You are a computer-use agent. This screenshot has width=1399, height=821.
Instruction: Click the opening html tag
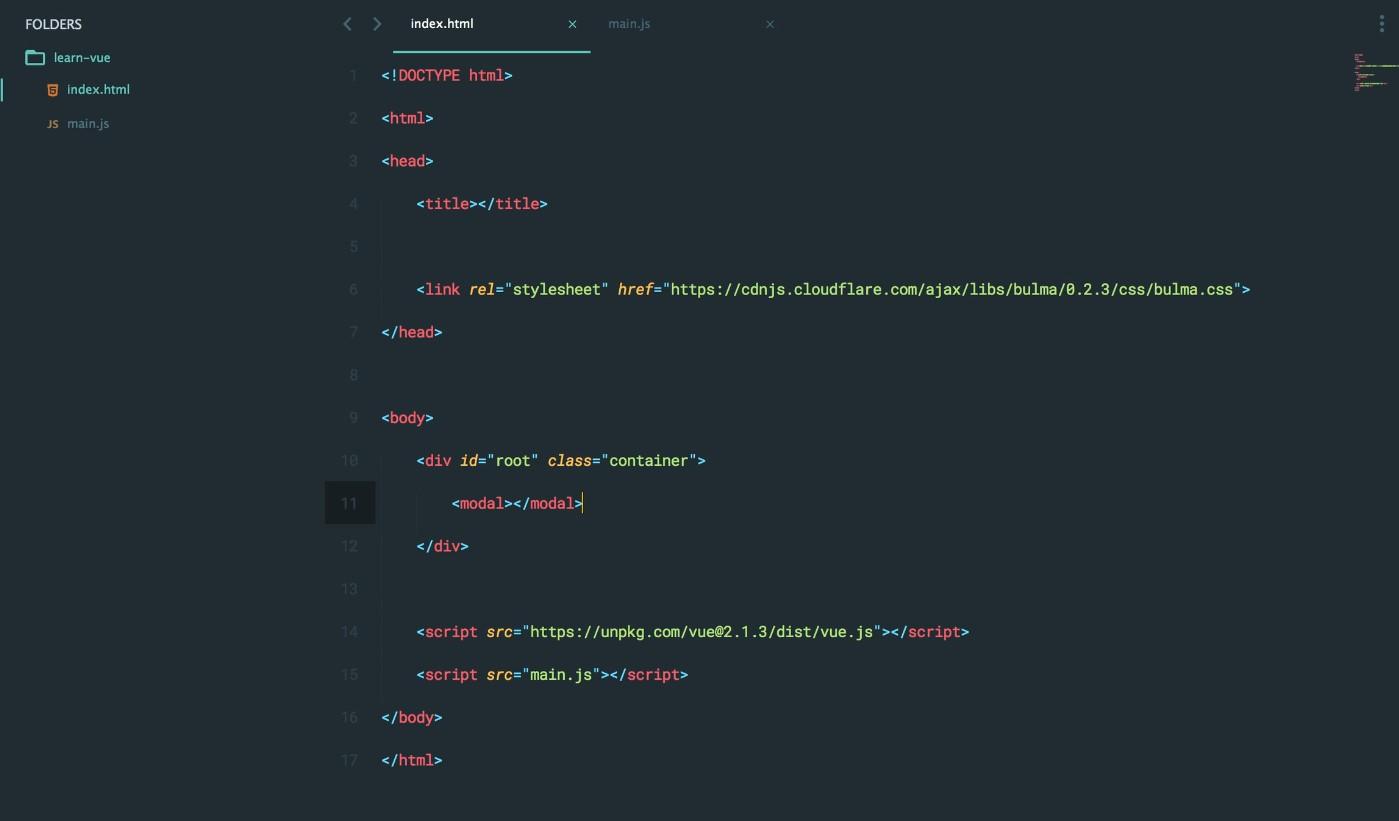[x=407, y=118]
